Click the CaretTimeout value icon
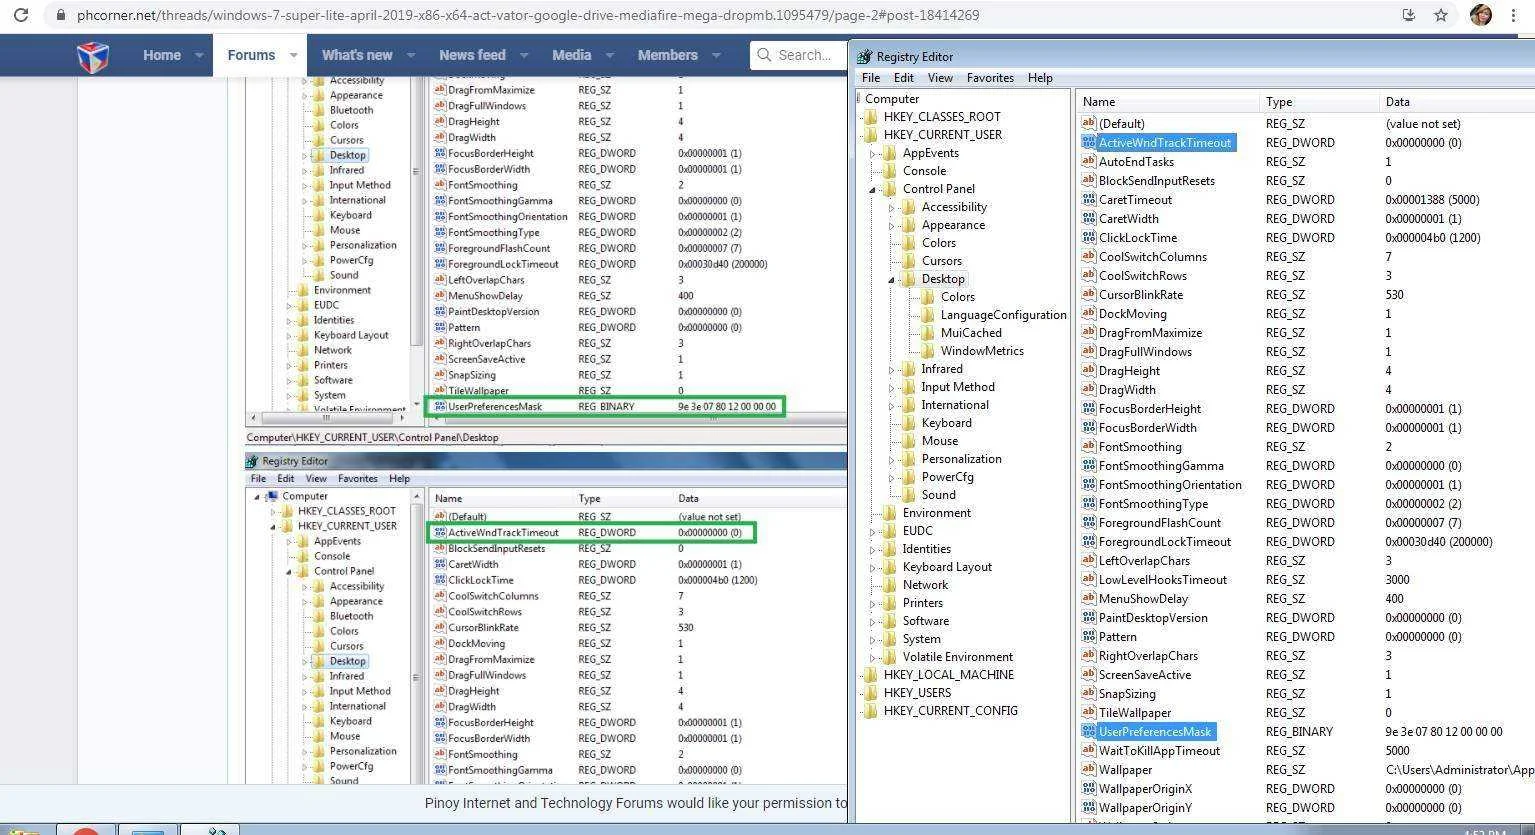Image resolution: width=1535 pixels, height=835 pixels. [1089, 199]
